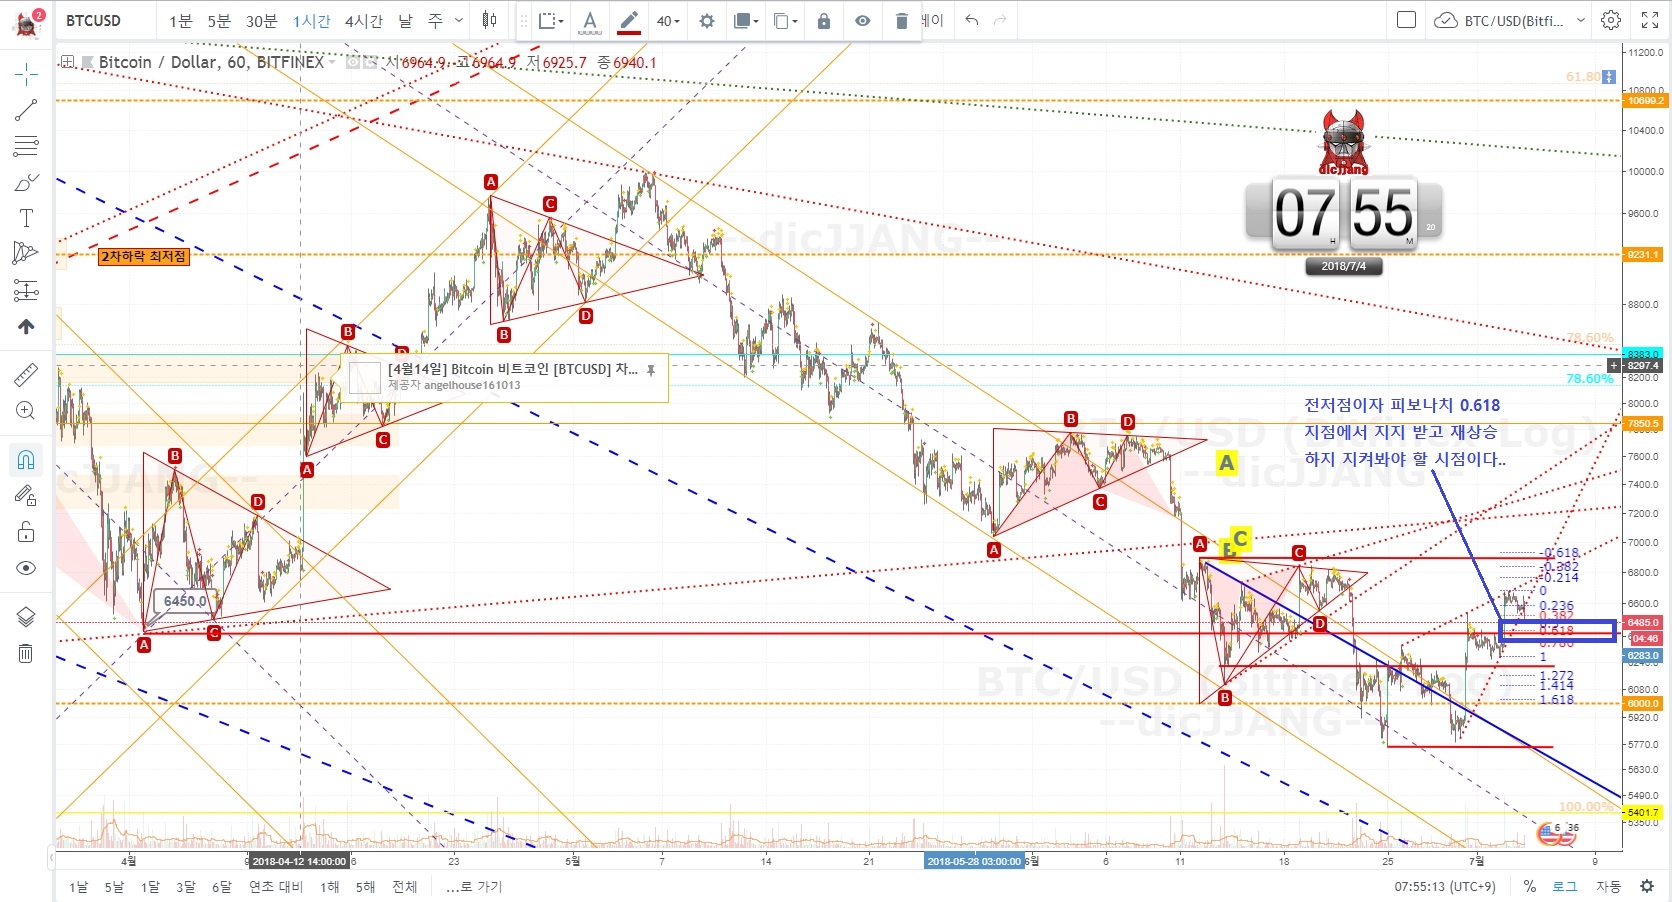The height and width of the screenshot is (902, 1672).
Task: Select the up arrow marker tool
Action: 26,326
